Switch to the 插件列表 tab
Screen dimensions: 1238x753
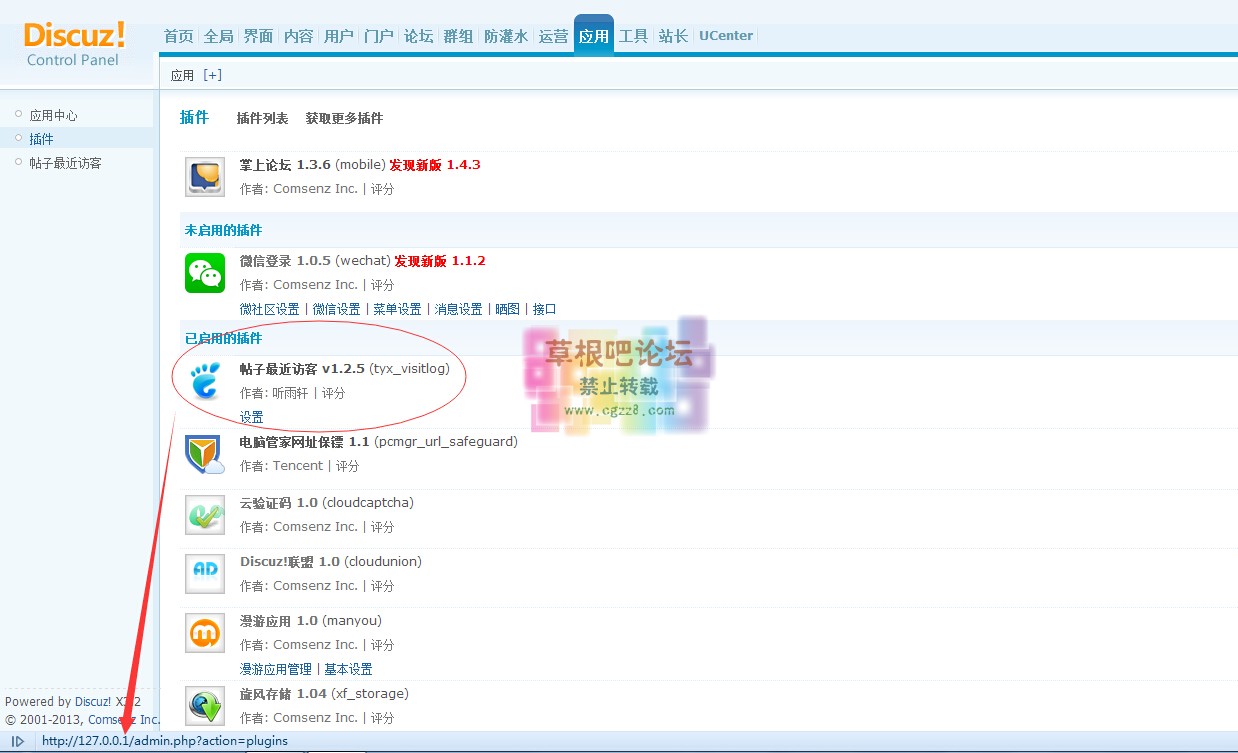coord(262,118)
